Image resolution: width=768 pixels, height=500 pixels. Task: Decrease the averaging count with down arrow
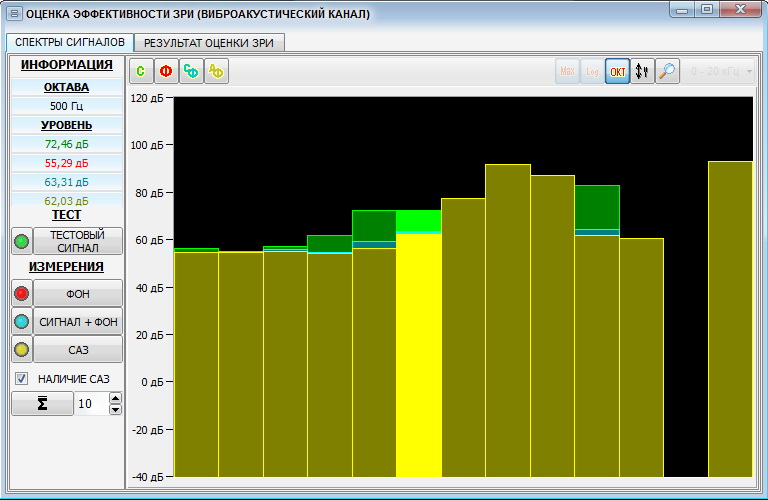point(115,409)
